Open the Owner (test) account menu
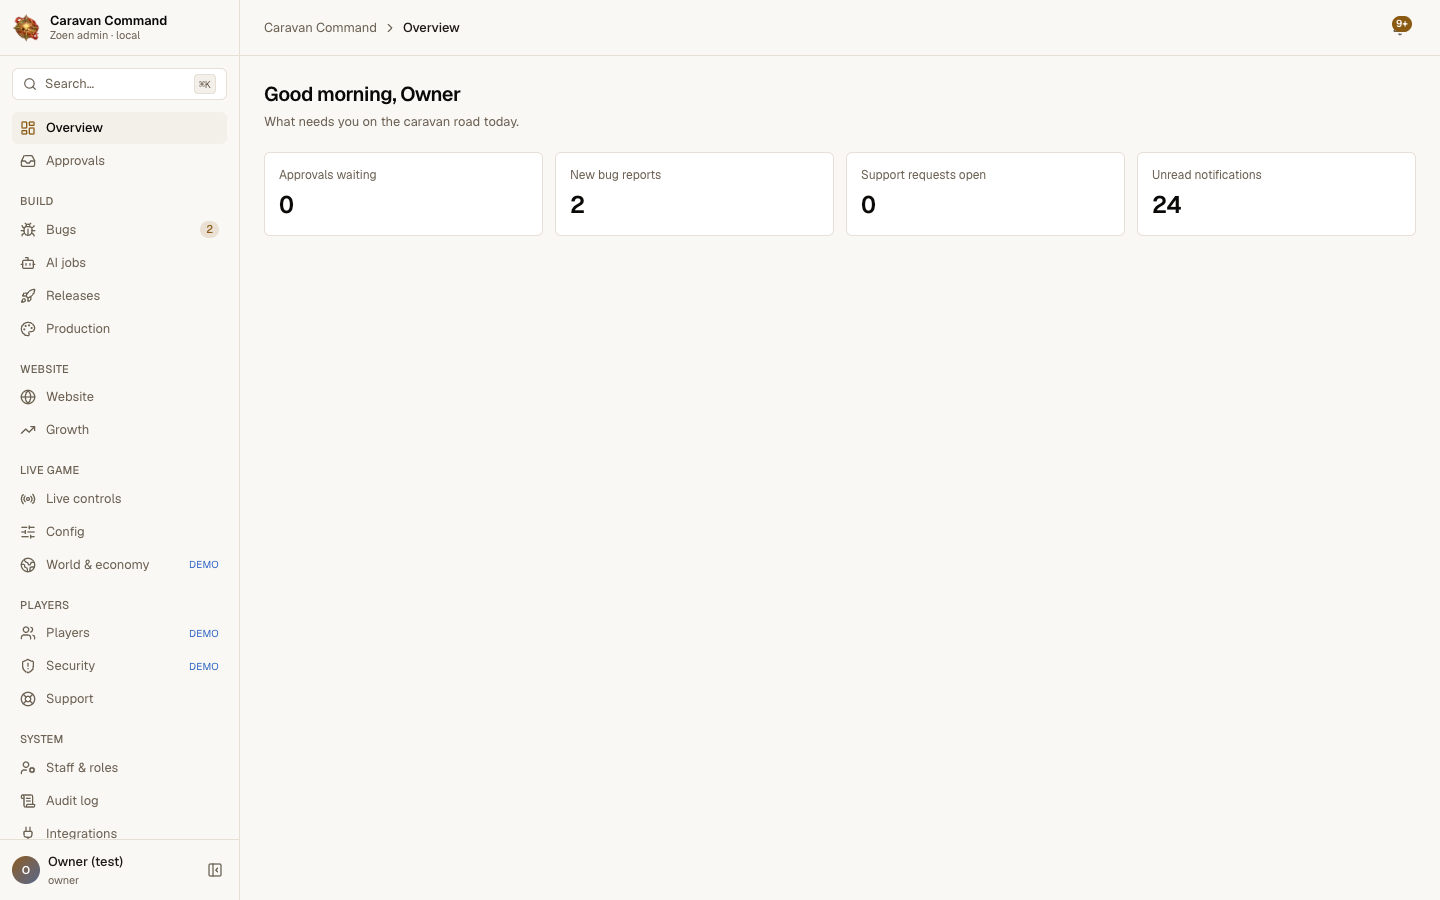Viewport: 1440px width, 900px height. 103,870
